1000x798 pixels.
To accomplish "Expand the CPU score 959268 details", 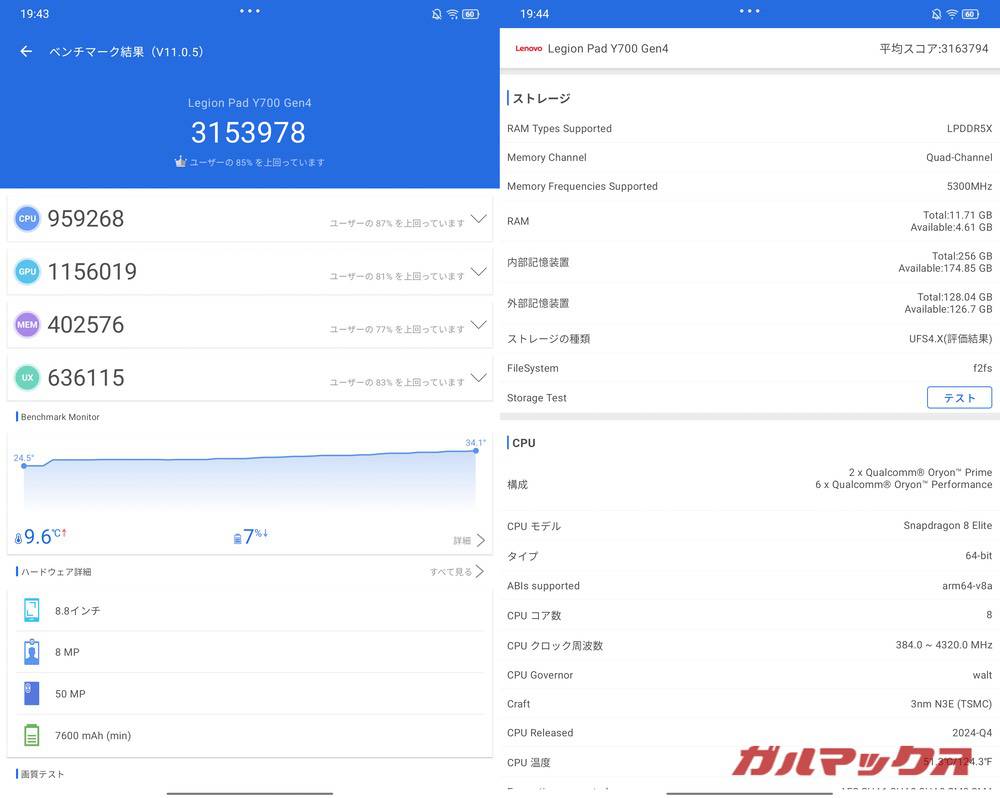I will point(478,219).
